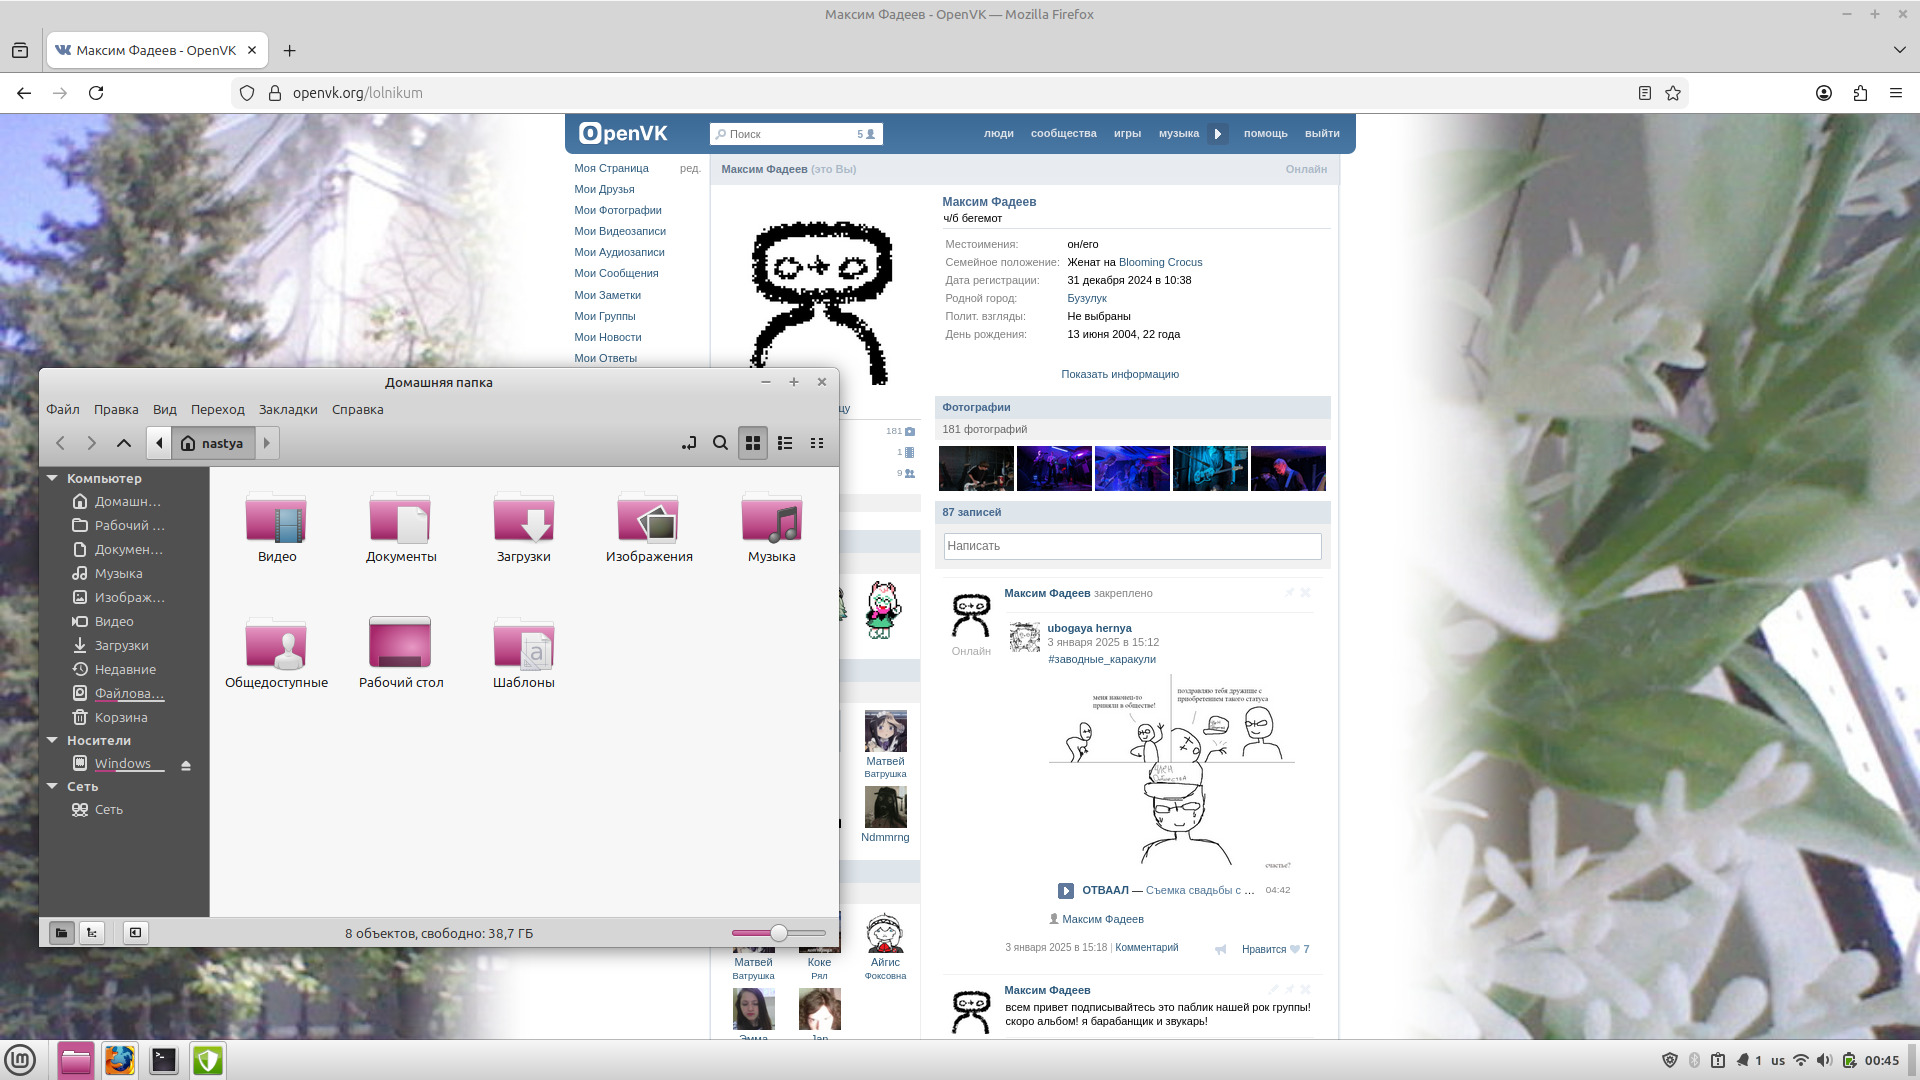
Task: Launch terminal from the taskbar
Action: pos(164,1060)
